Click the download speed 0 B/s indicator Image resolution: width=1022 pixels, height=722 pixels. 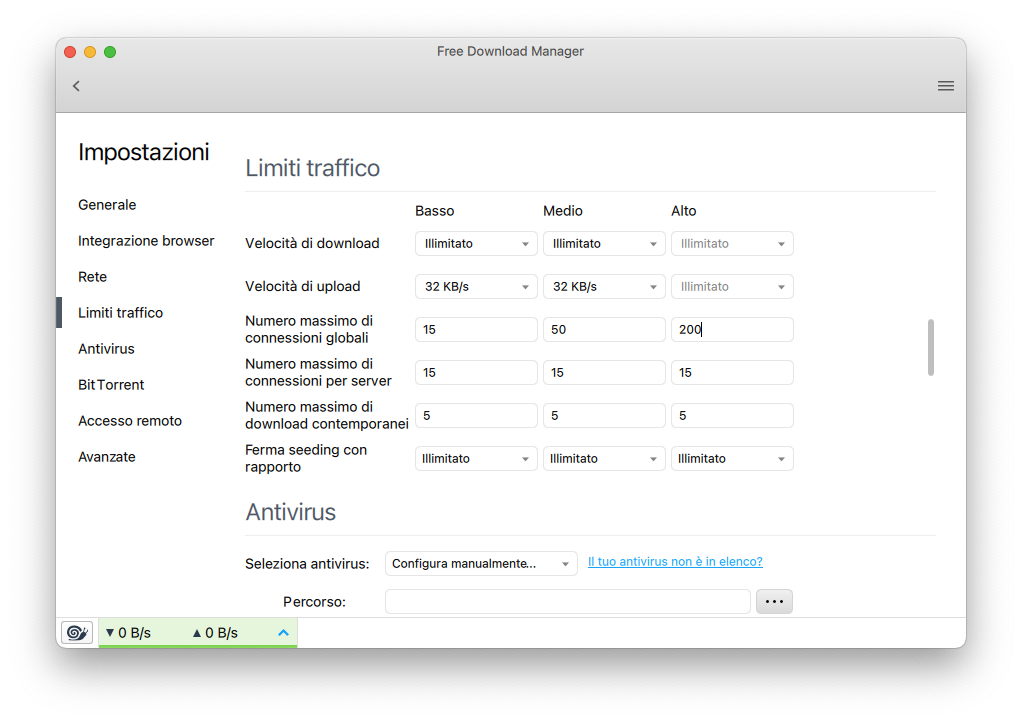(x=128, y=633)
